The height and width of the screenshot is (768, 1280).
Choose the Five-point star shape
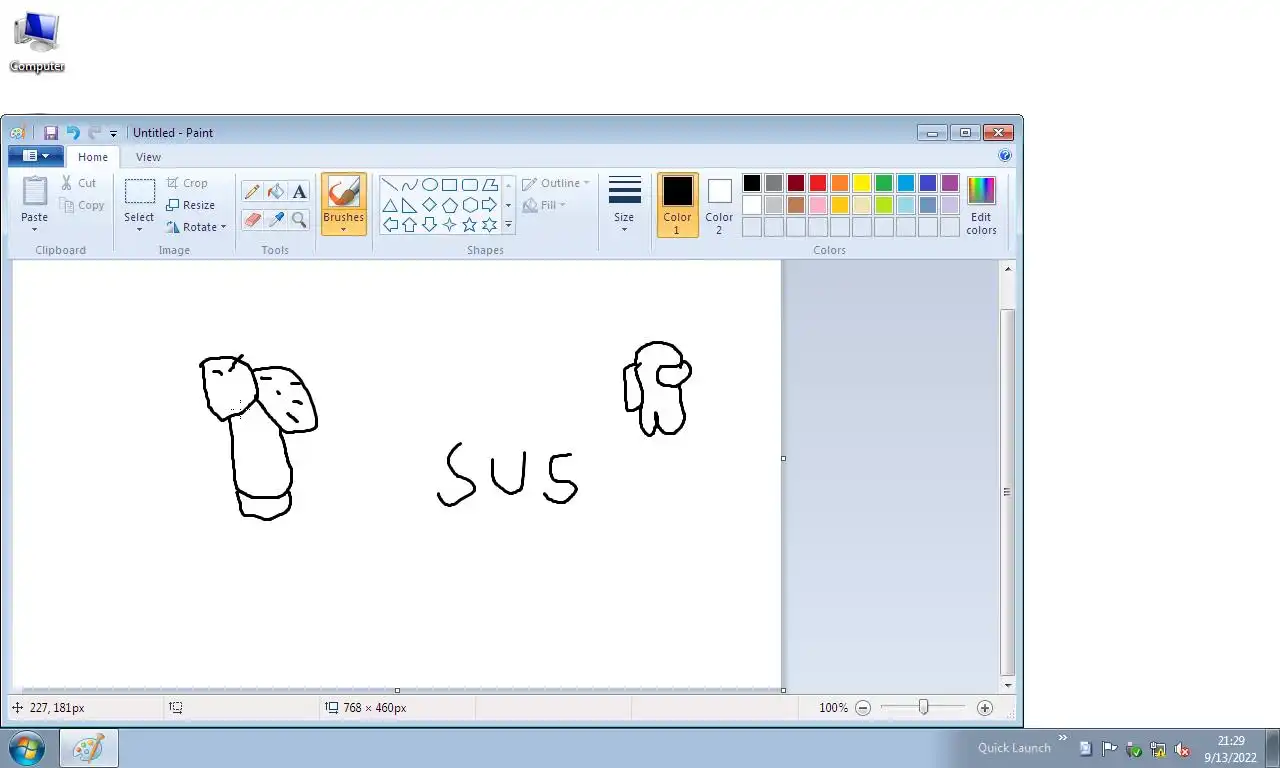(470, 225)
